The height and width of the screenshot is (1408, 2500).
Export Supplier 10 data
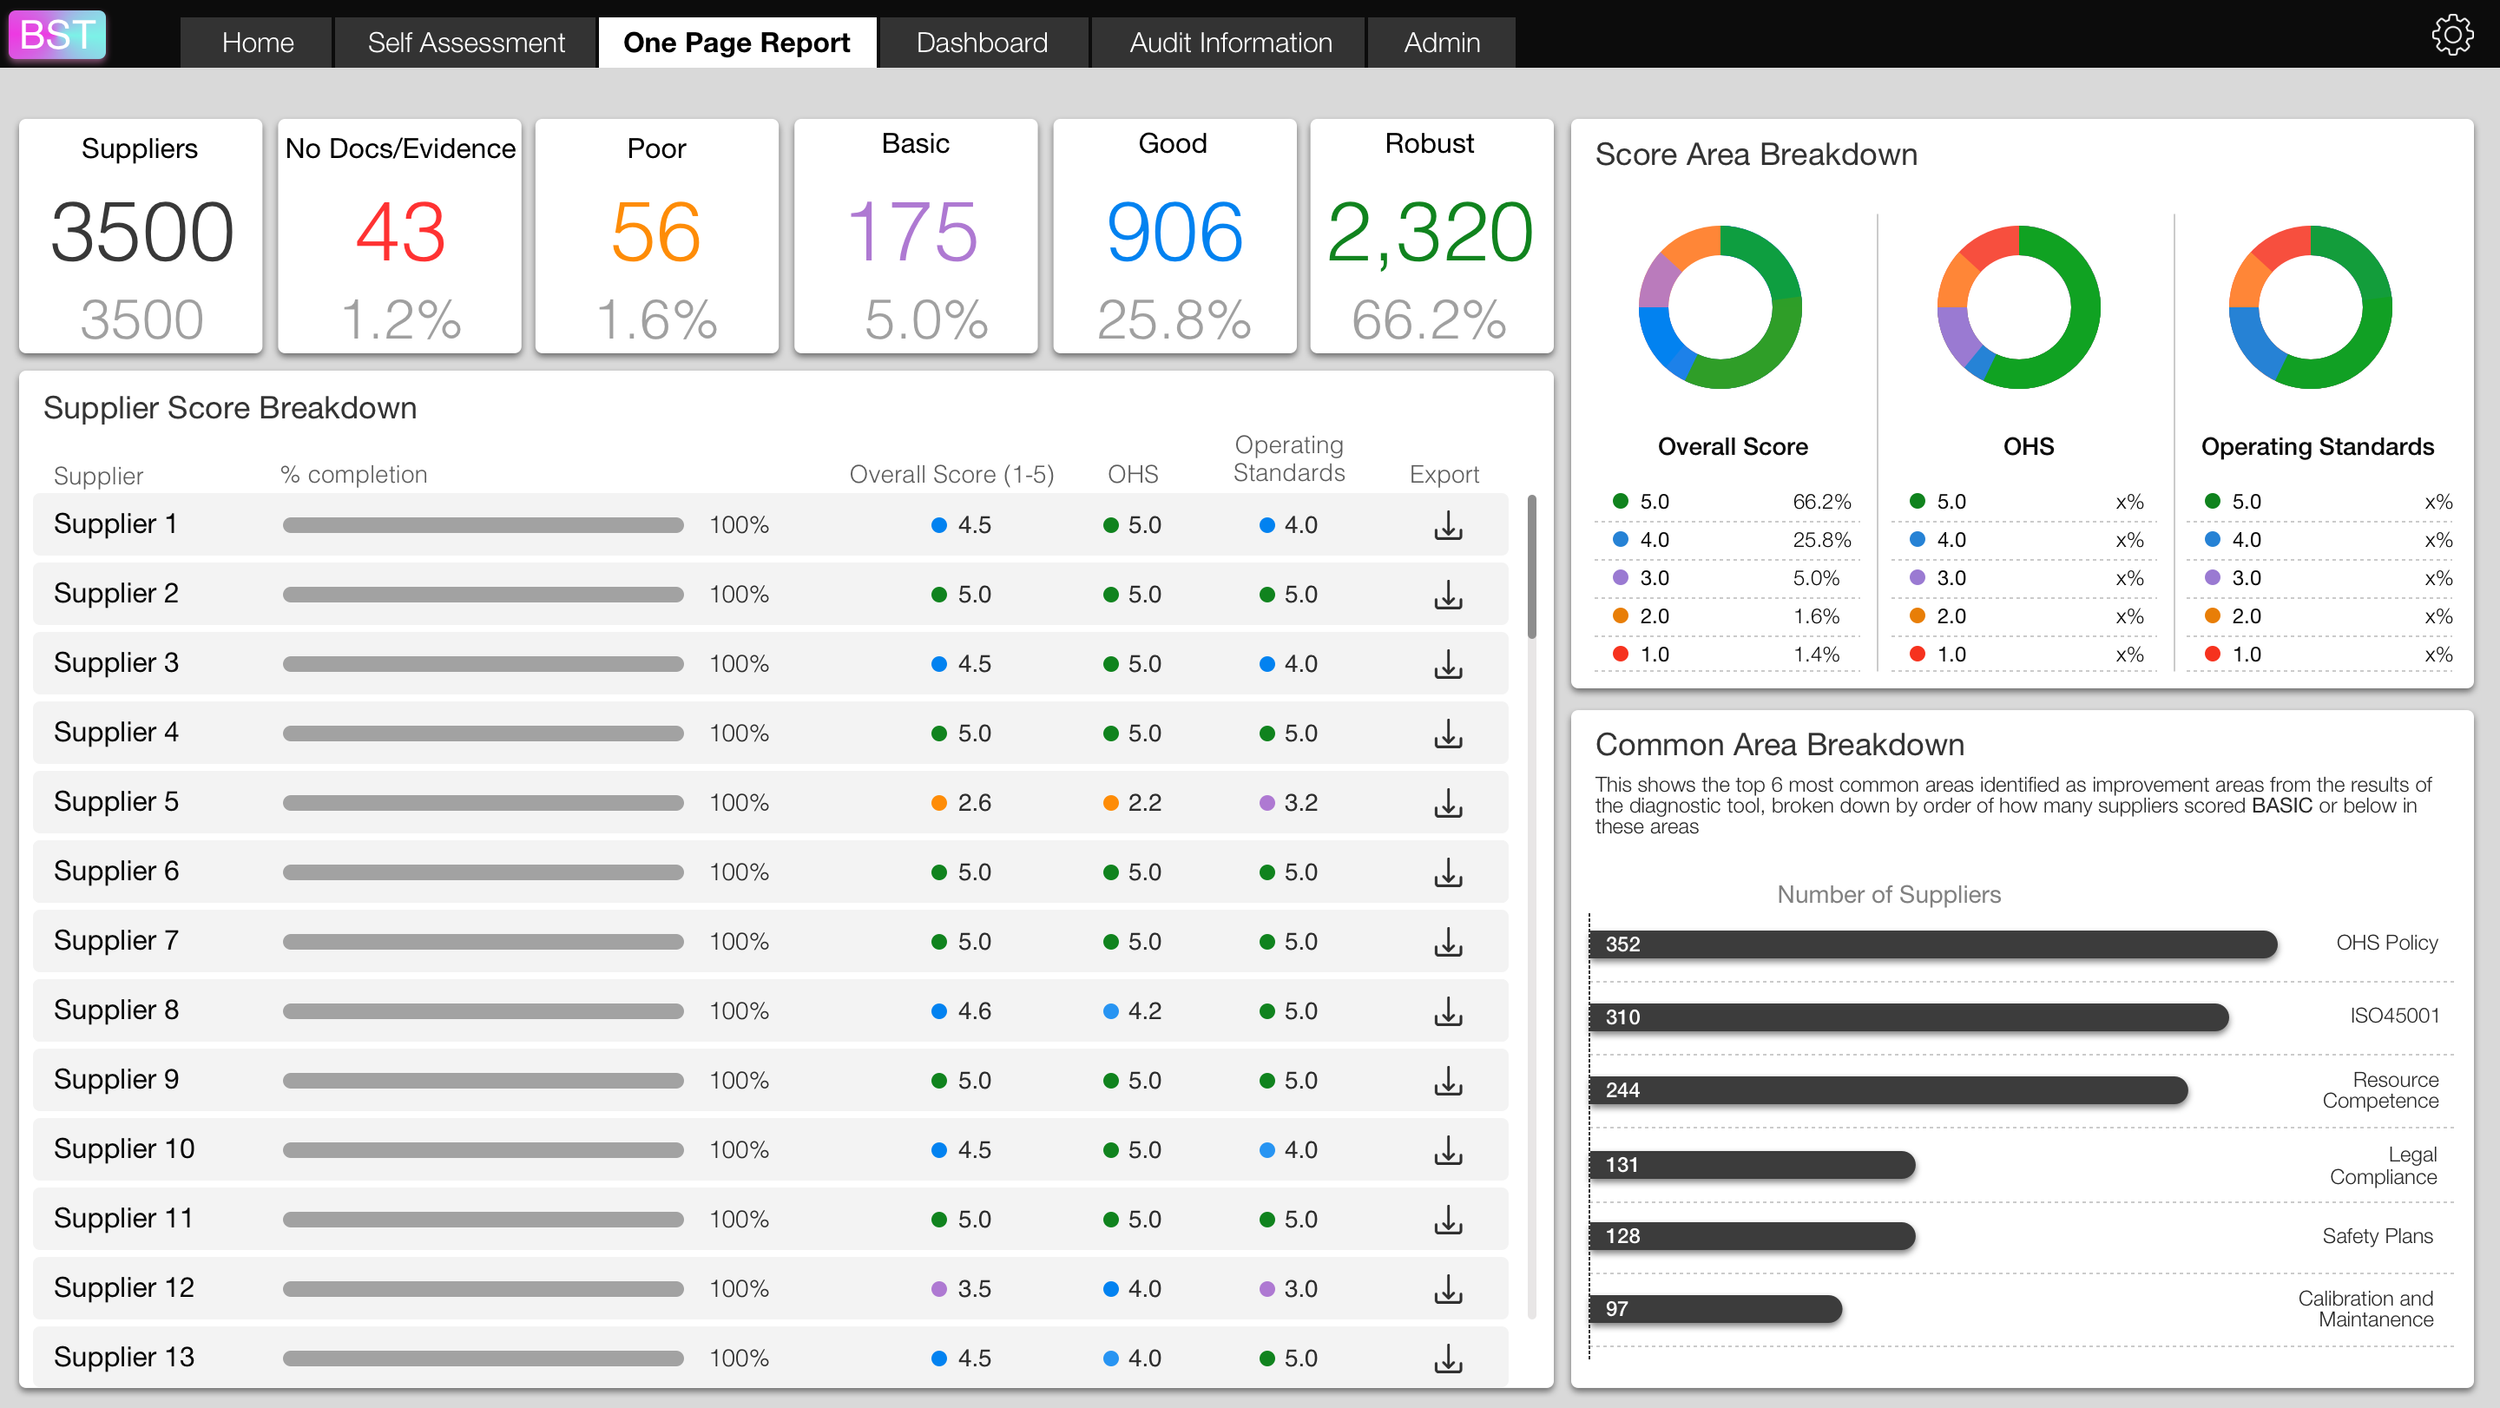coord(1448,1150)
